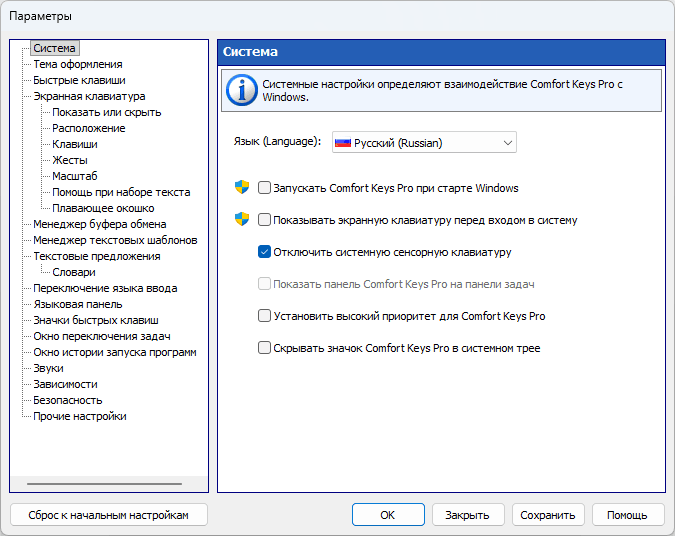
Task: Select Звуки in the tree
Action: click(49, 368)
